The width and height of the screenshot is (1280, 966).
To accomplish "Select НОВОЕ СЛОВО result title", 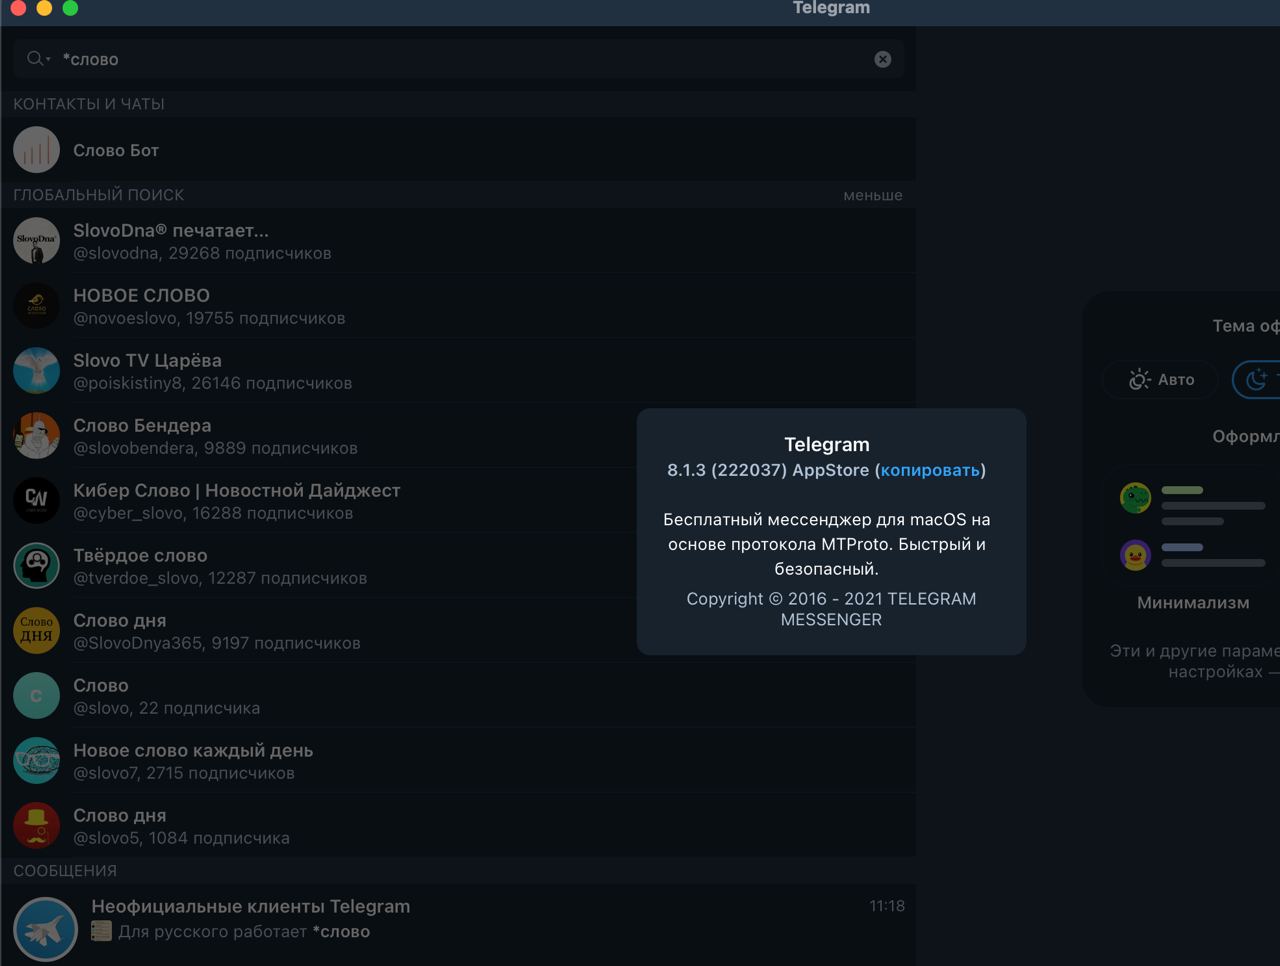I will click(141, 295).
